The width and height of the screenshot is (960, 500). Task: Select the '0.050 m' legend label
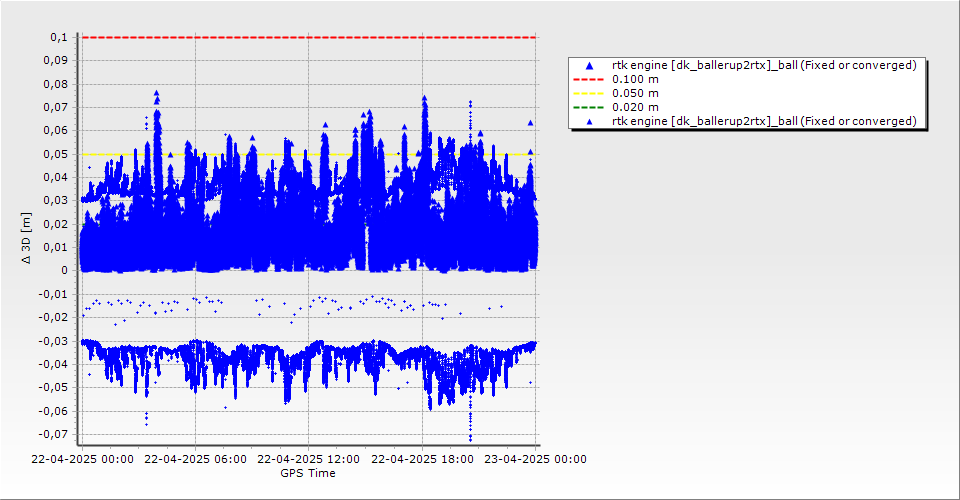click(636, 94)
